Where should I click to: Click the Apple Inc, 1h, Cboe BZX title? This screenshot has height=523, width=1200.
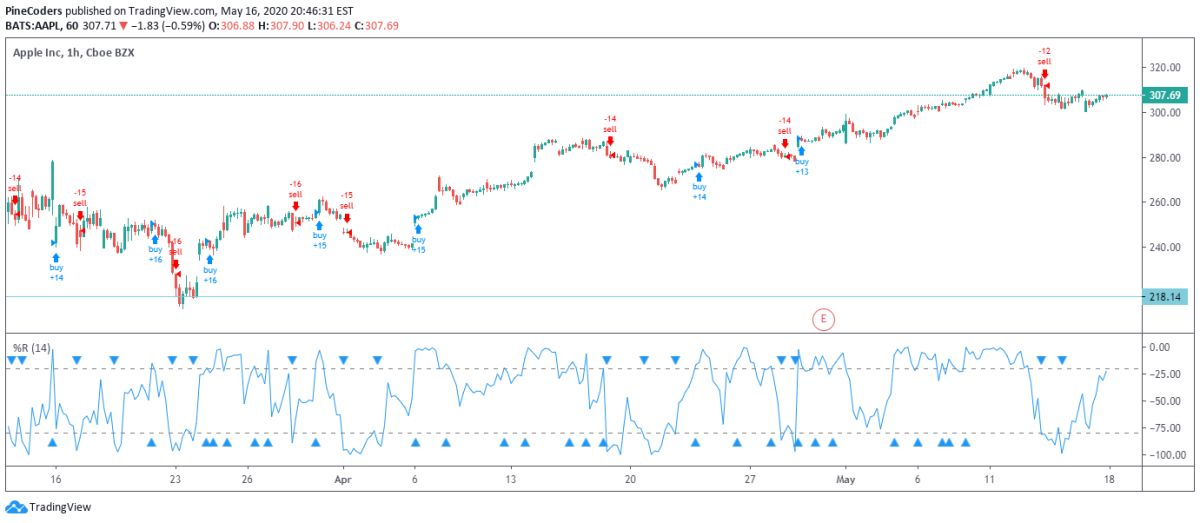(x=74, y=52)
